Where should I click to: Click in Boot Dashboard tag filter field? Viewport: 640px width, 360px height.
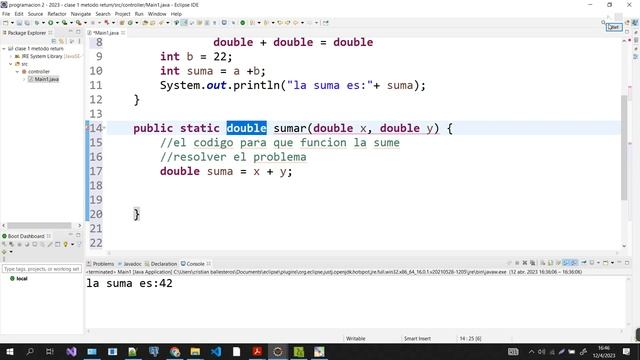tap(42, 269)
